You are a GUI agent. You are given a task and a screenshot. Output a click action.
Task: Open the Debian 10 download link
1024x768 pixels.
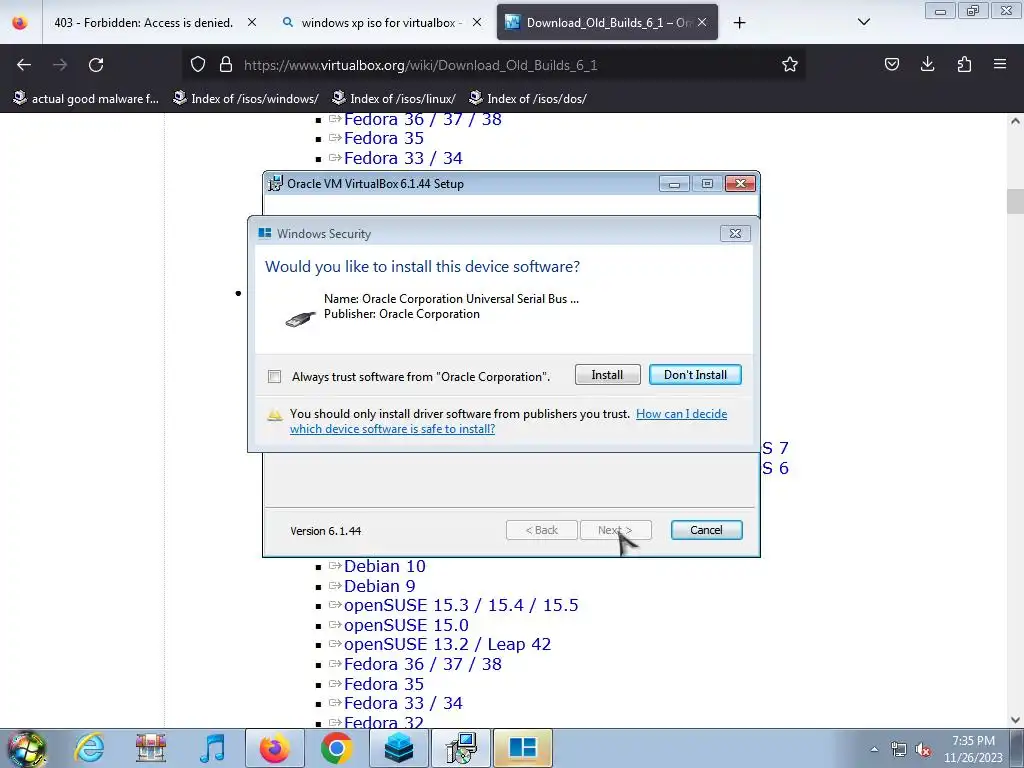coord(385,566)
